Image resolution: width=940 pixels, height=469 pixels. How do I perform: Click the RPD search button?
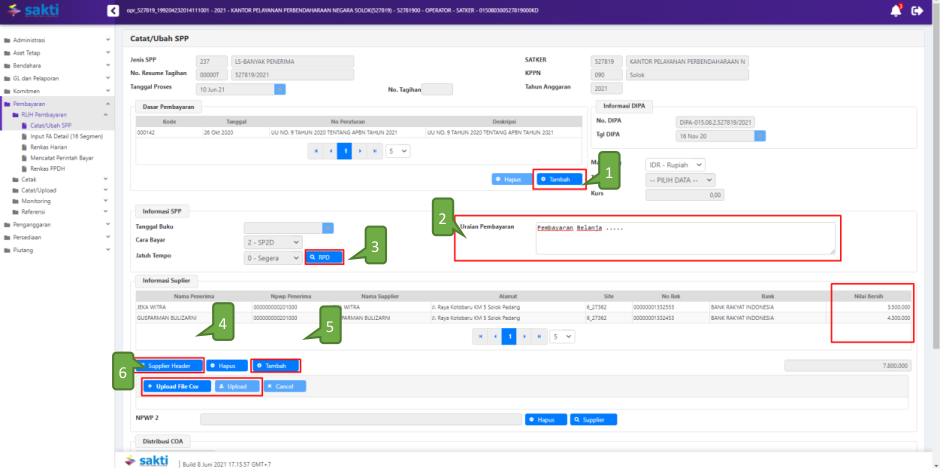pos(325,257)
